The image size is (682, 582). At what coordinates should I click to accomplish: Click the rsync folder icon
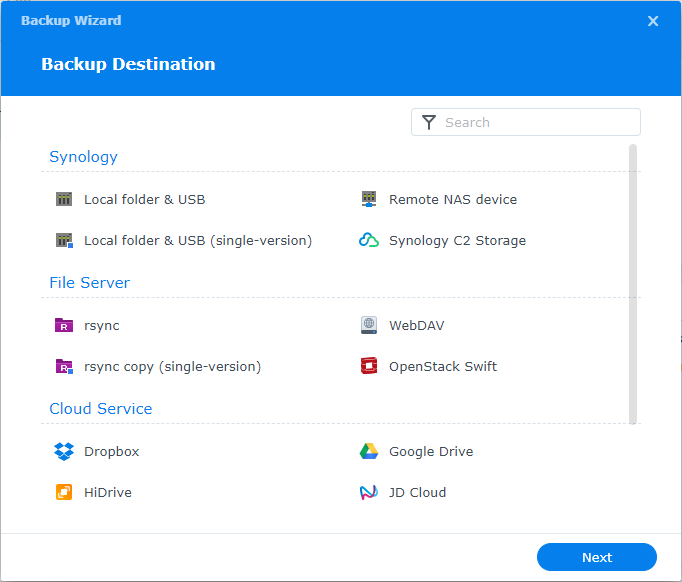click(64, 325)
